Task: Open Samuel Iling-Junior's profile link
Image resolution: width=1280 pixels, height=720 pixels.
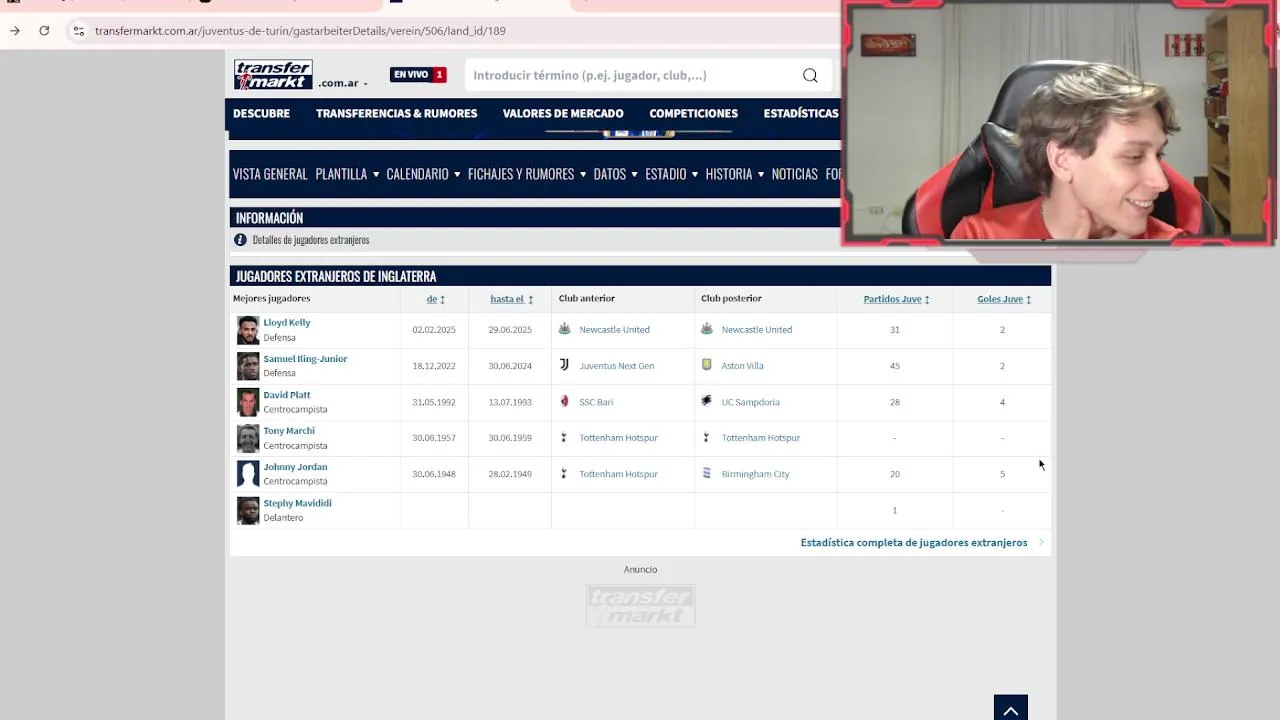Action: (305, 359)
